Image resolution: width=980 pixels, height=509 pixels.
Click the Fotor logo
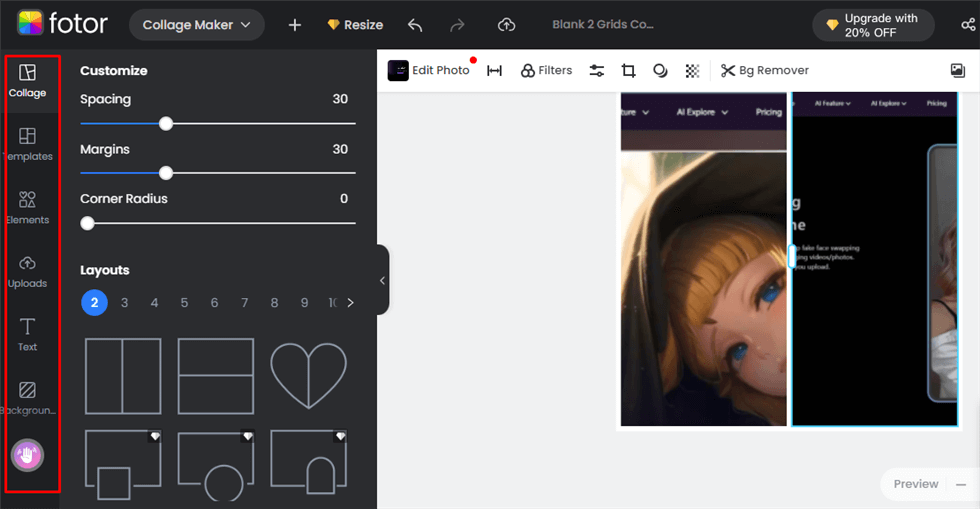(x=62, y=24)
